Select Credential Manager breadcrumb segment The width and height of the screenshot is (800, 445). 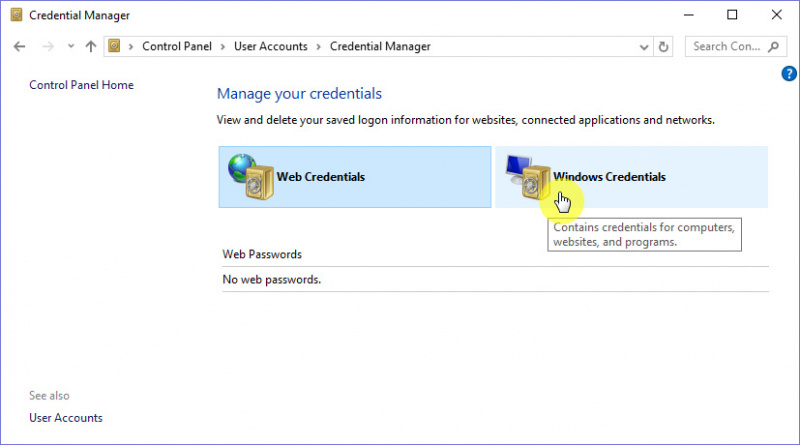point(380,46)
